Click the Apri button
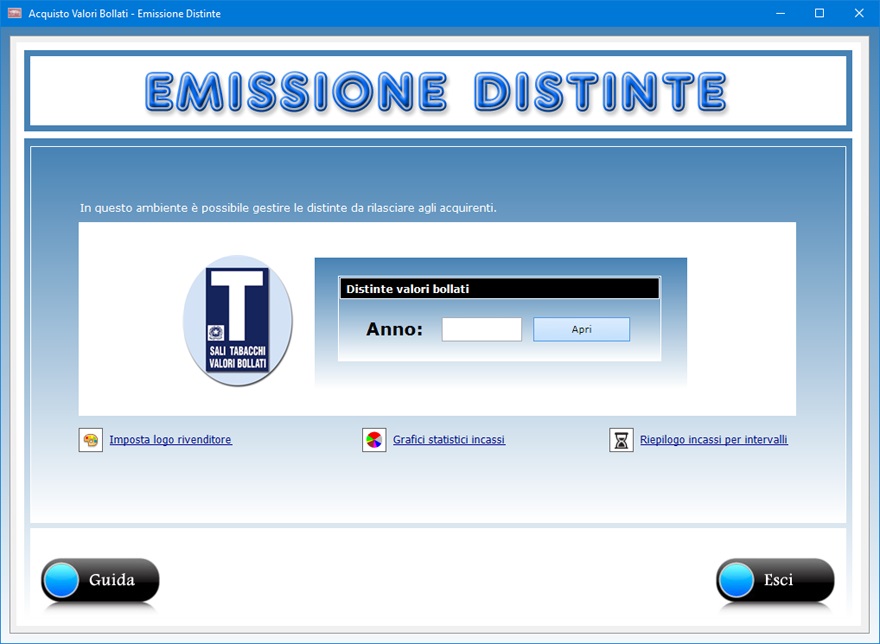Image resolution: width=880 pixels, height=644 pixels. [581, 330]
